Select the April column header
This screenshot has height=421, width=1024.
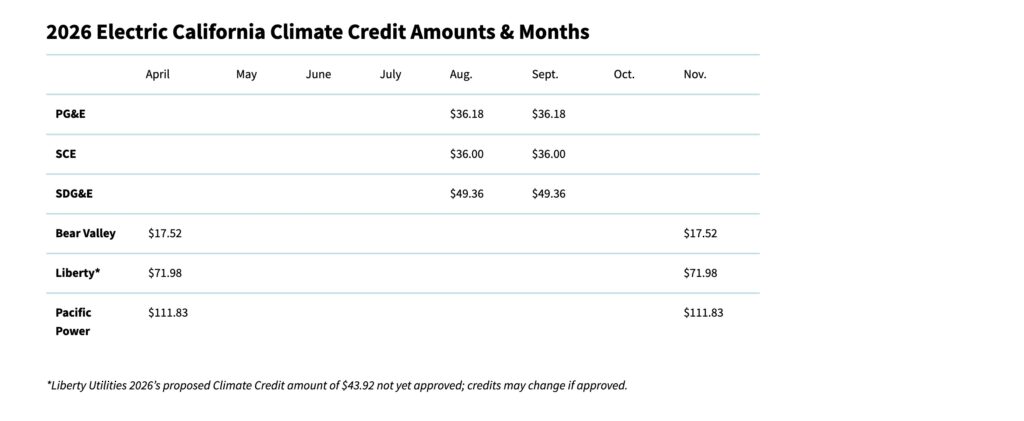pos(157,75)
